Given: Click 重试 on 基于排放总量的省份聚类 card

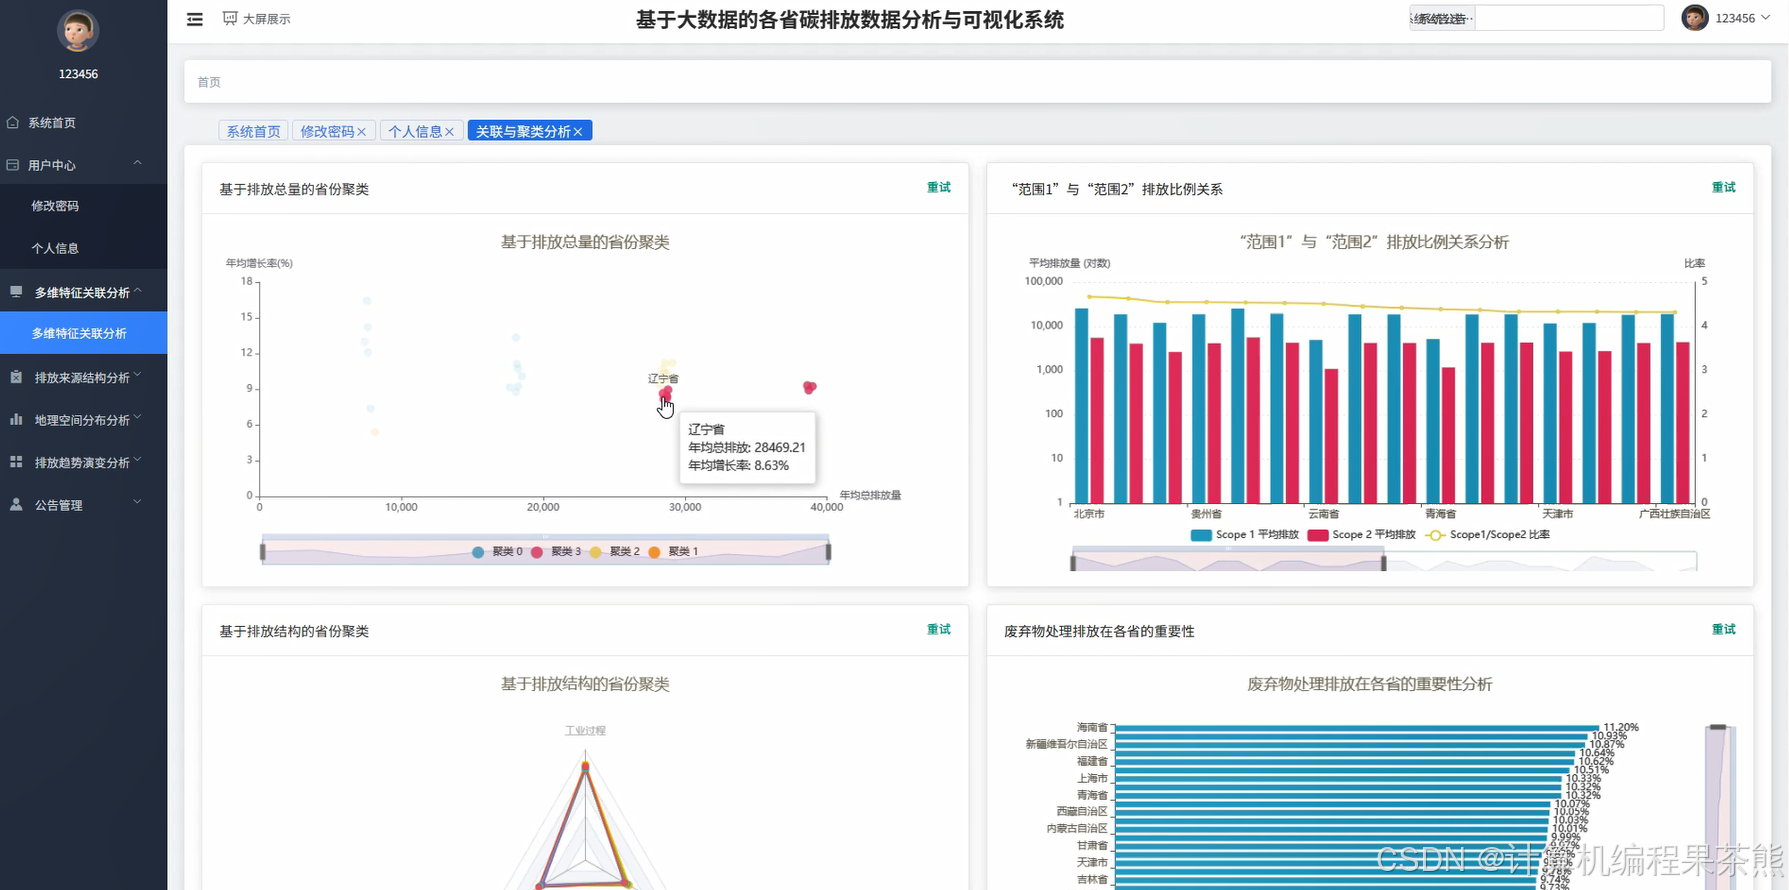Looking at the screenshot, I should click(939, 188).
